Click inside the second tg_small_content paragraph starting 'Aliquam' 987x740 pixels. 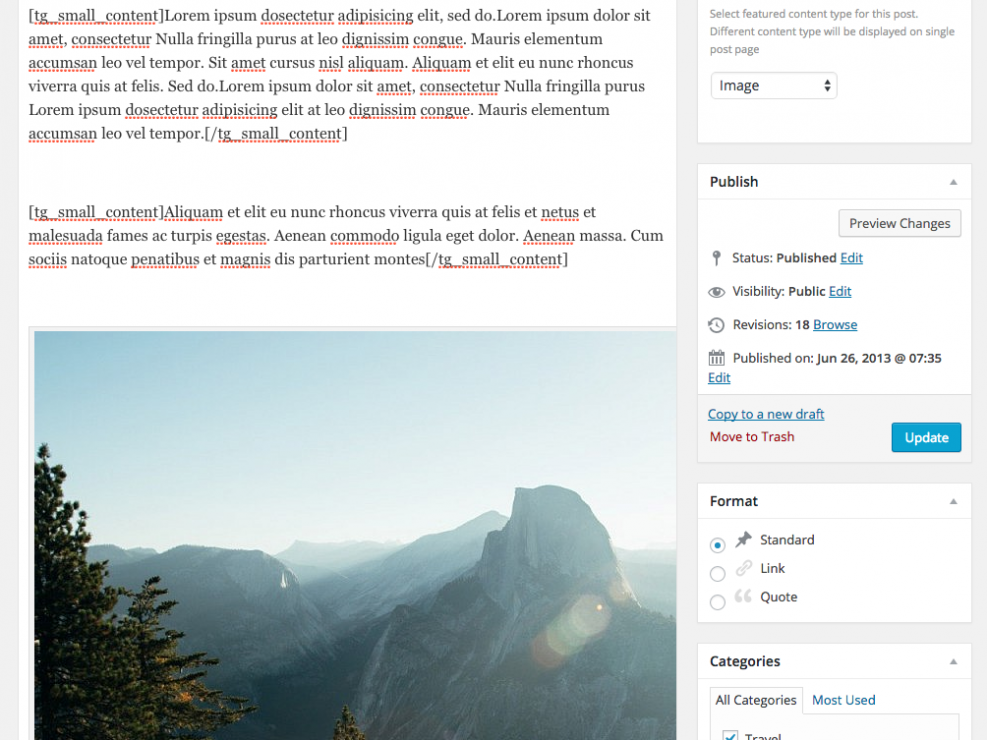346,235
